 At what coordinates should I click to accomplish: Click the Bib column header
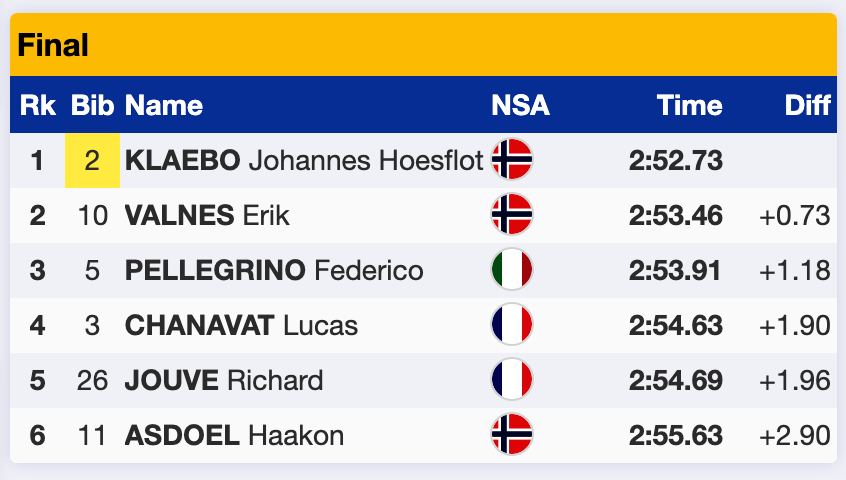point(92,105)
